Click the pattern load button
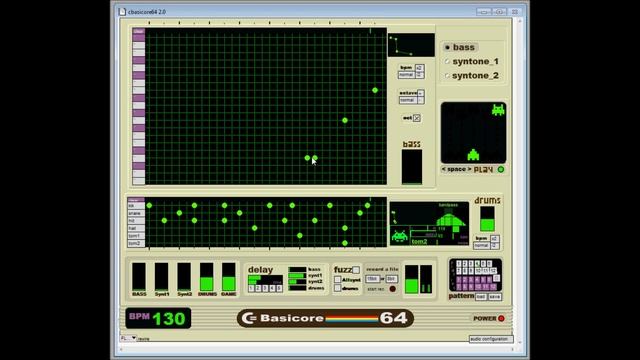This screenshot has height=360, width=640. coord(481,297)
